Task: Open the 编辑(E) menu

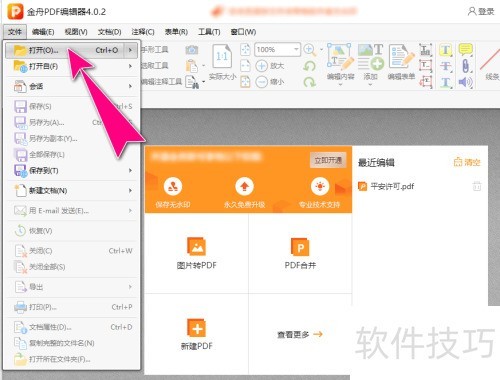Action: pyautogui.click(x=43, y=32)
